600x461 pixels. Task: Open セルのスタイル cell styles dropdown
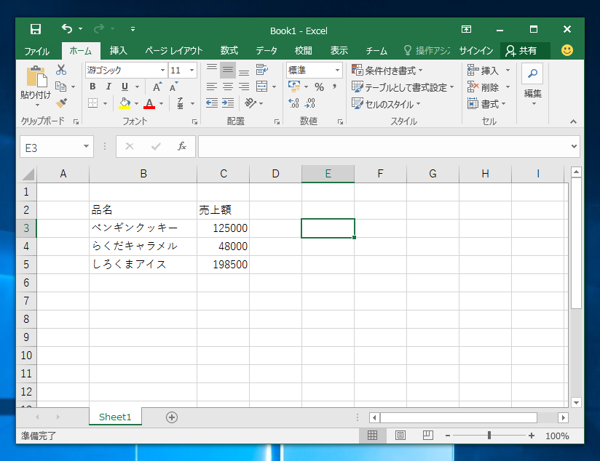click(x=386, y=104)
